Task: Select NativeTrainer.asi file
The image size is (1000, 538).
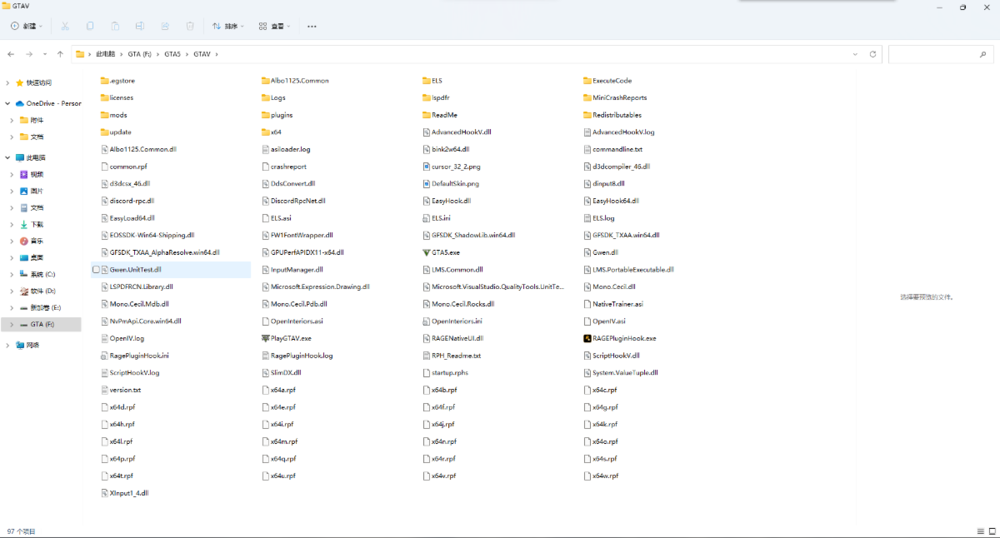Action: [614, 304]
